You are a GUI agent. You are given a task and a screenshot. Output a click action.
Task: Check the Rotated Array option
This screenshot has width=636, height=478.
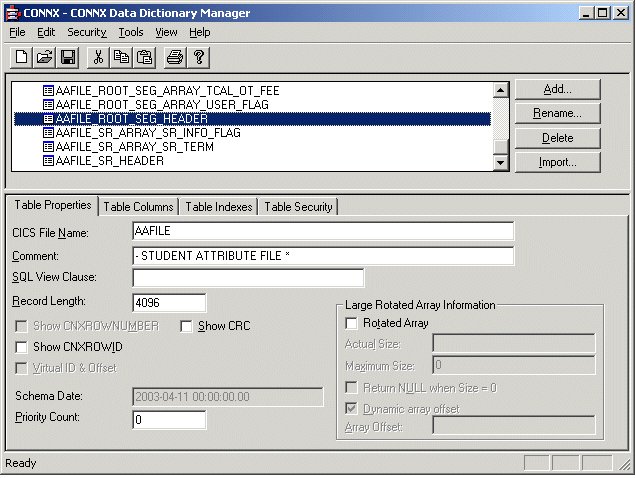[x=351, y=323]
